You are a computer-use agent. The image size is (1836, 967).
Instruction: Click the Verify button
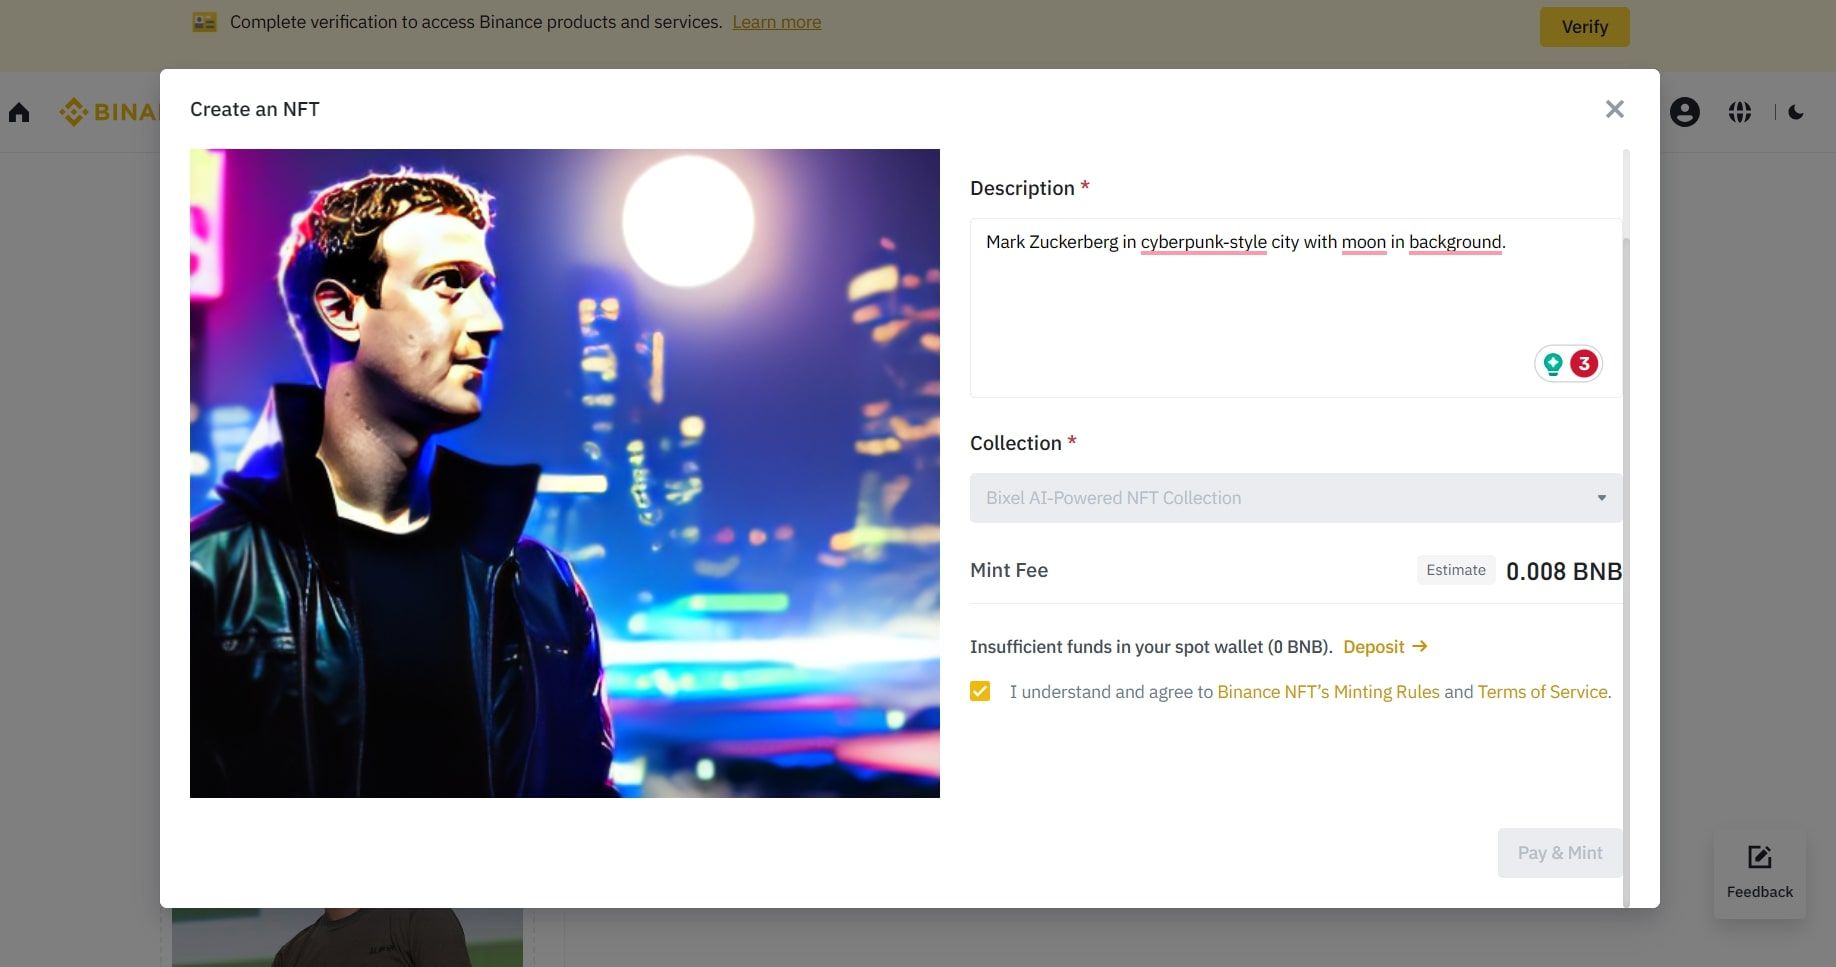[1584, 26]
